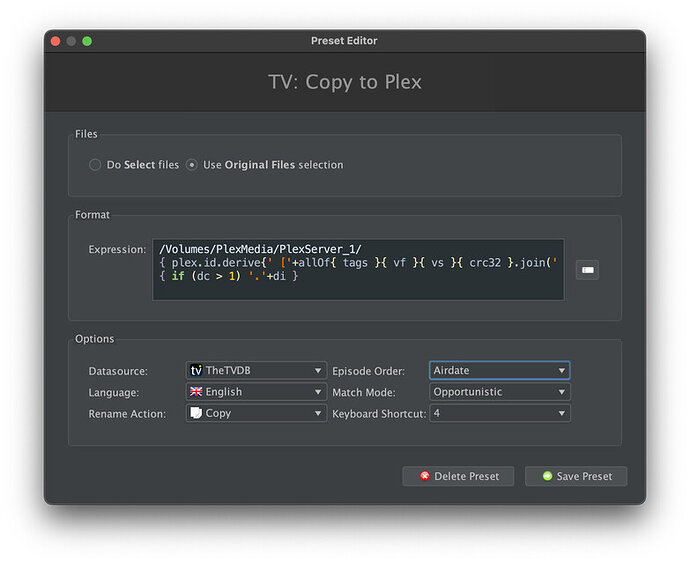This screenshot has width=690, height=563.
Task: Click the TheTVDB tv logo icon
Action: [x=196, y=370]
